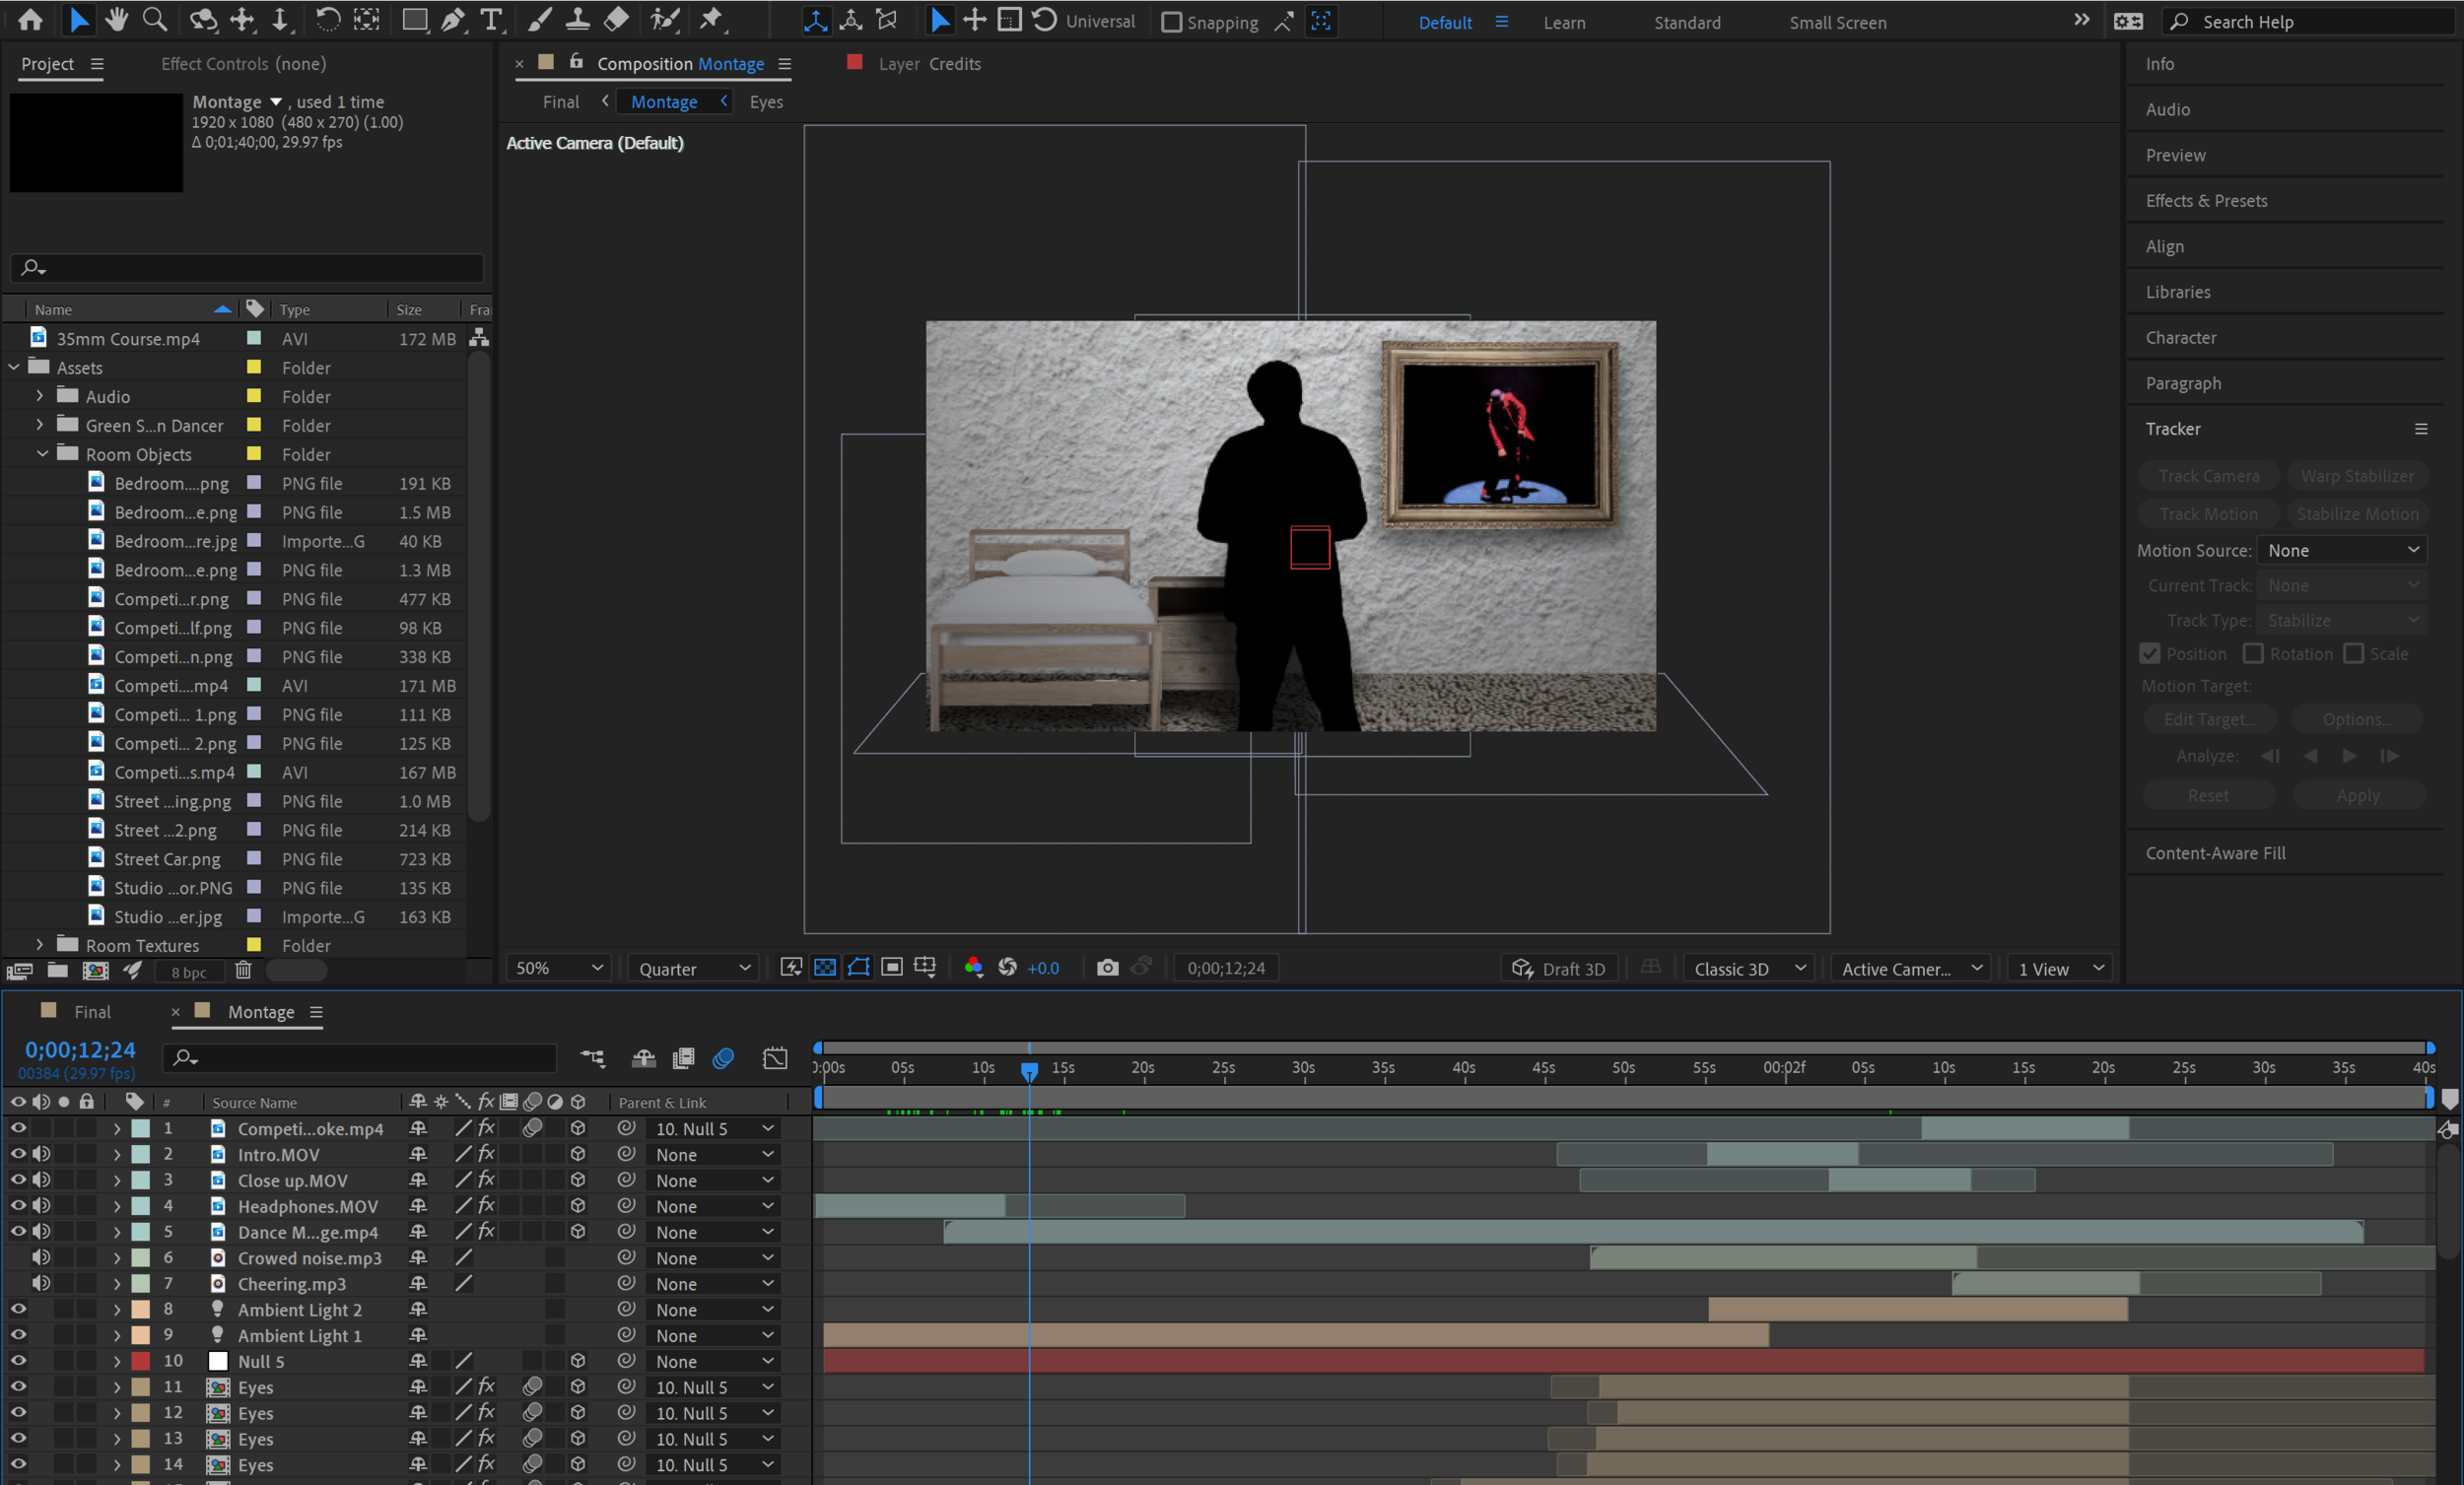Select the Puppet Pin tool
2464x1485 pixels.
[x=711, y=19]
